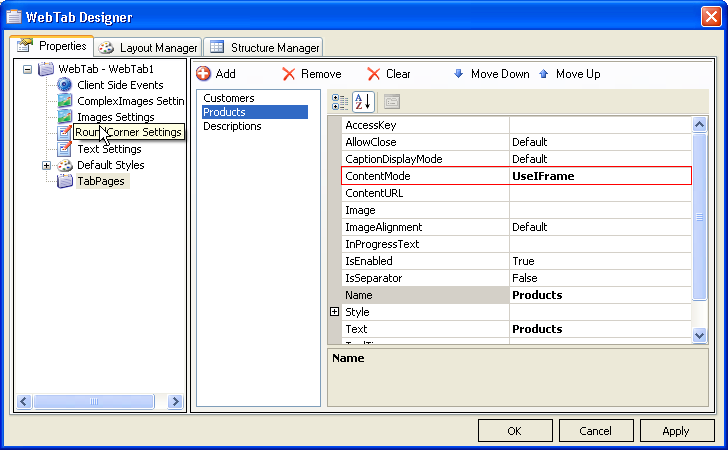
Task: Select Client Side Events in tree
Action: click(119, 85)
